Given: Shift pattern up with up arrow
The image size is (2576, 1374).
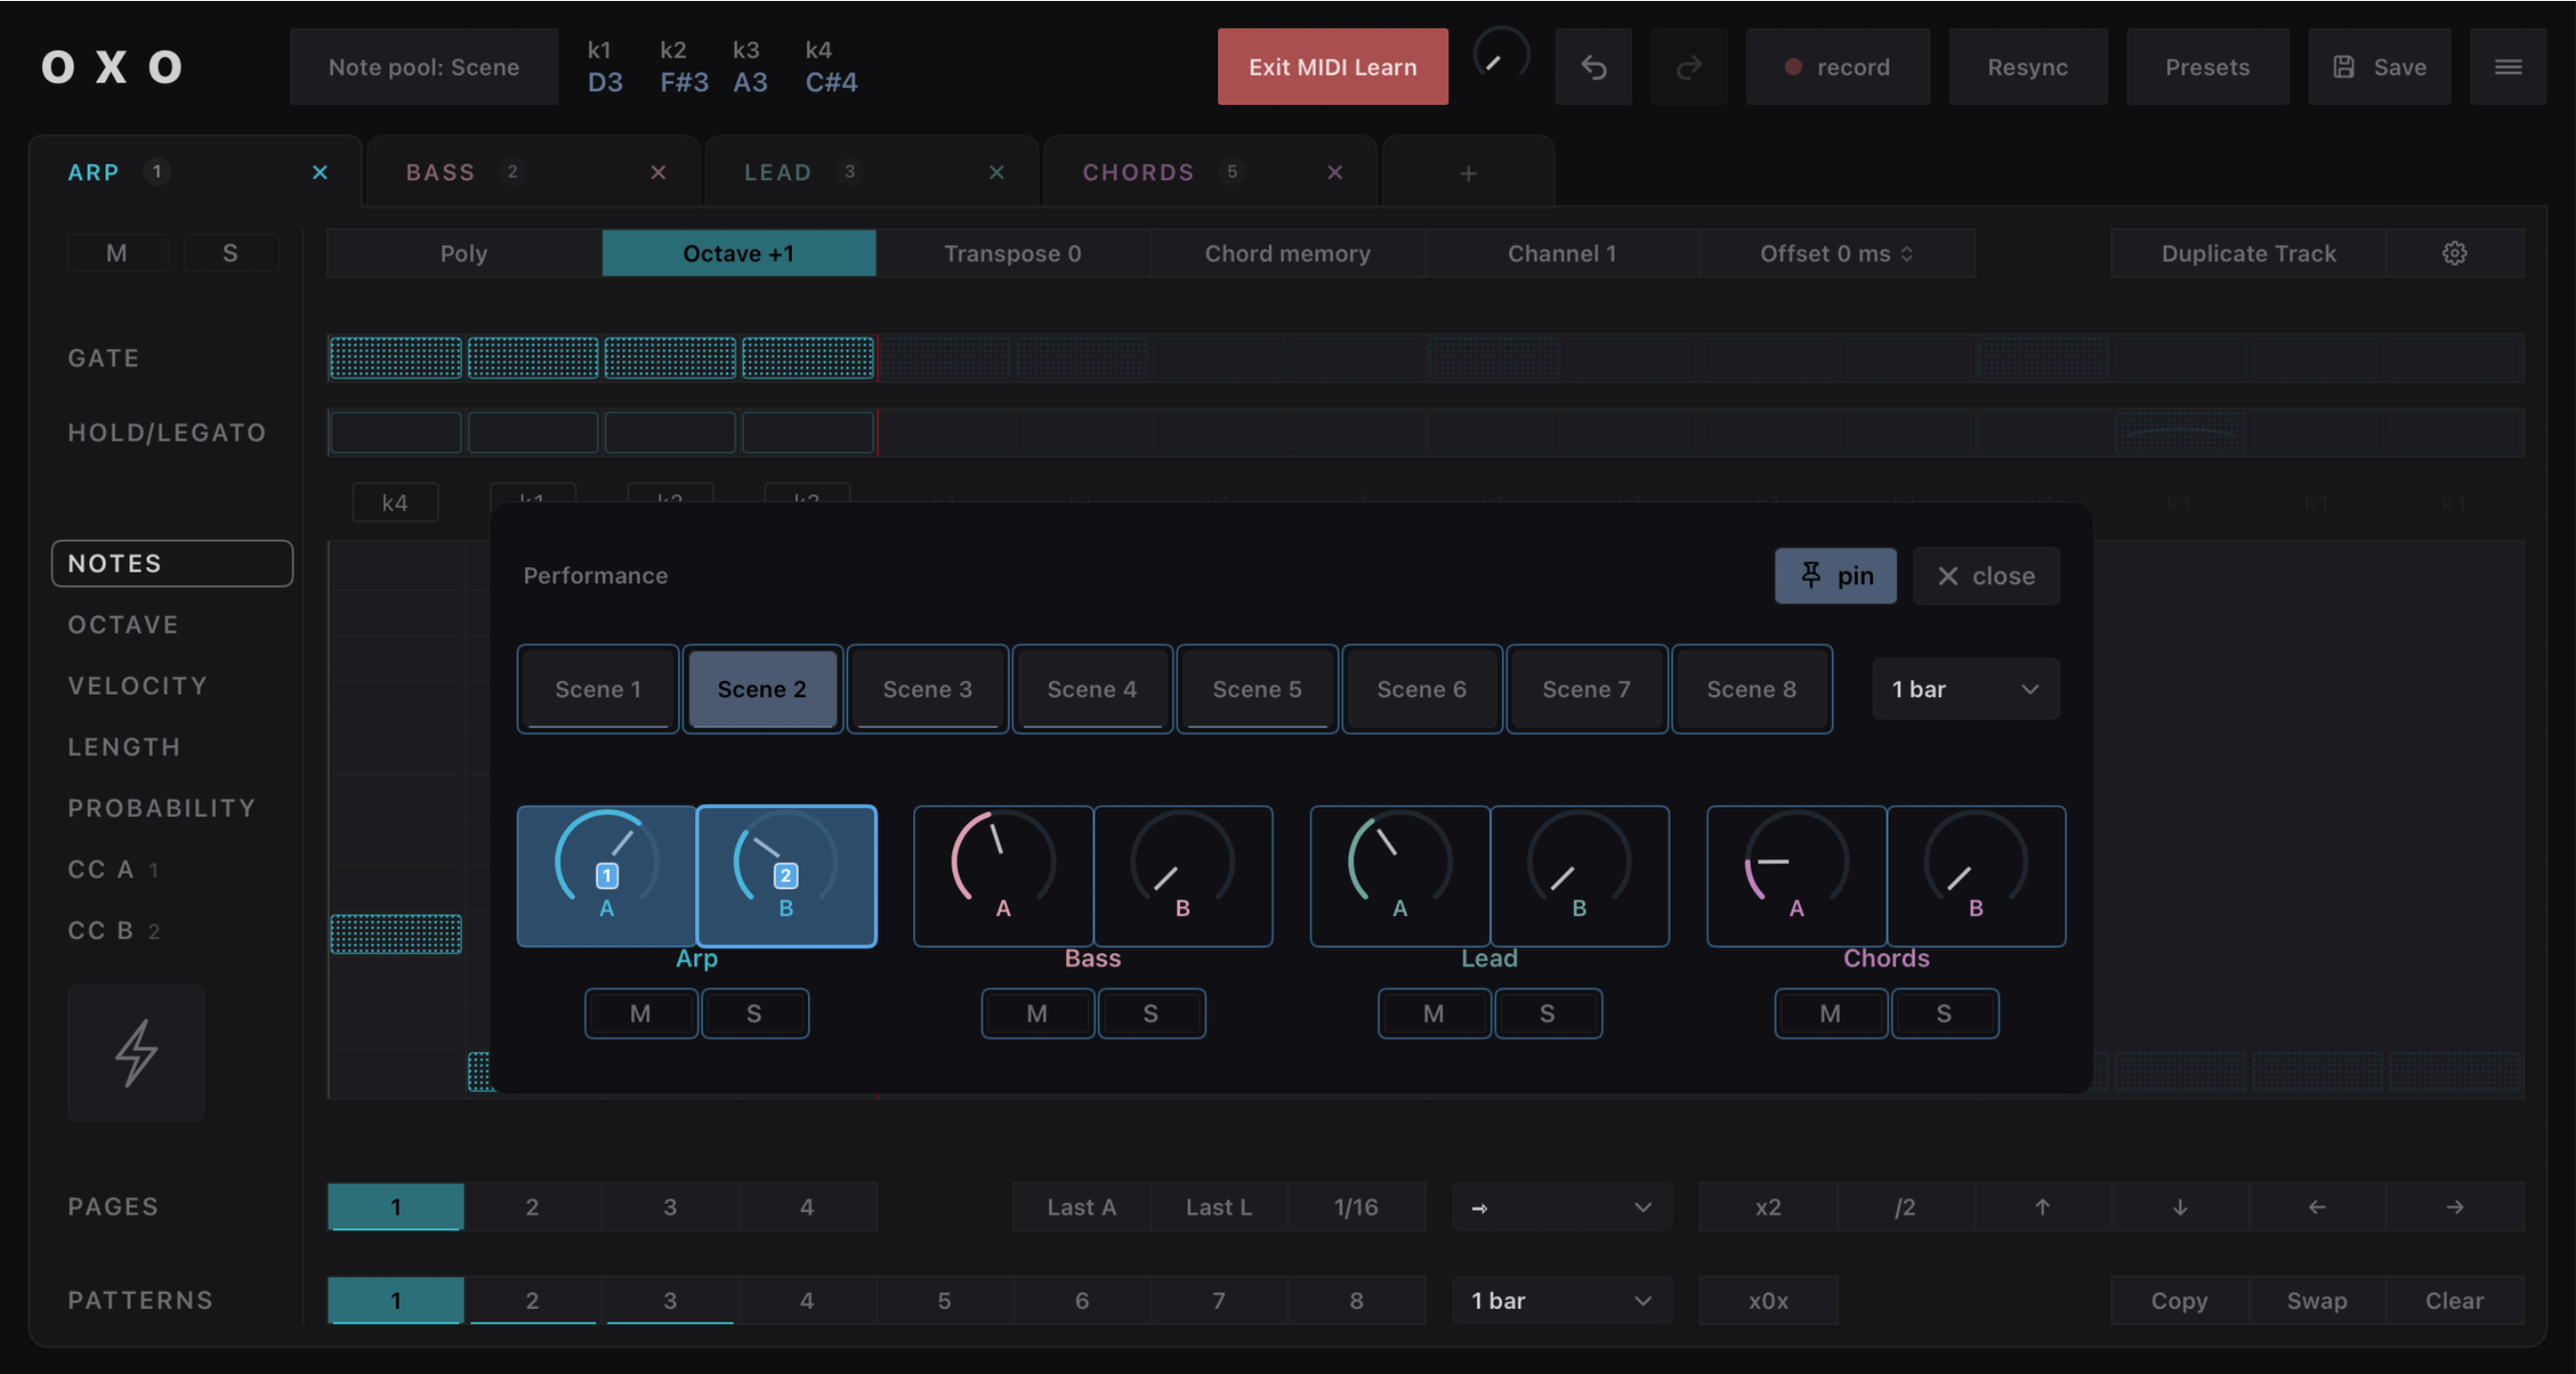Looking at the screenshot, I should point(2042,1207).
